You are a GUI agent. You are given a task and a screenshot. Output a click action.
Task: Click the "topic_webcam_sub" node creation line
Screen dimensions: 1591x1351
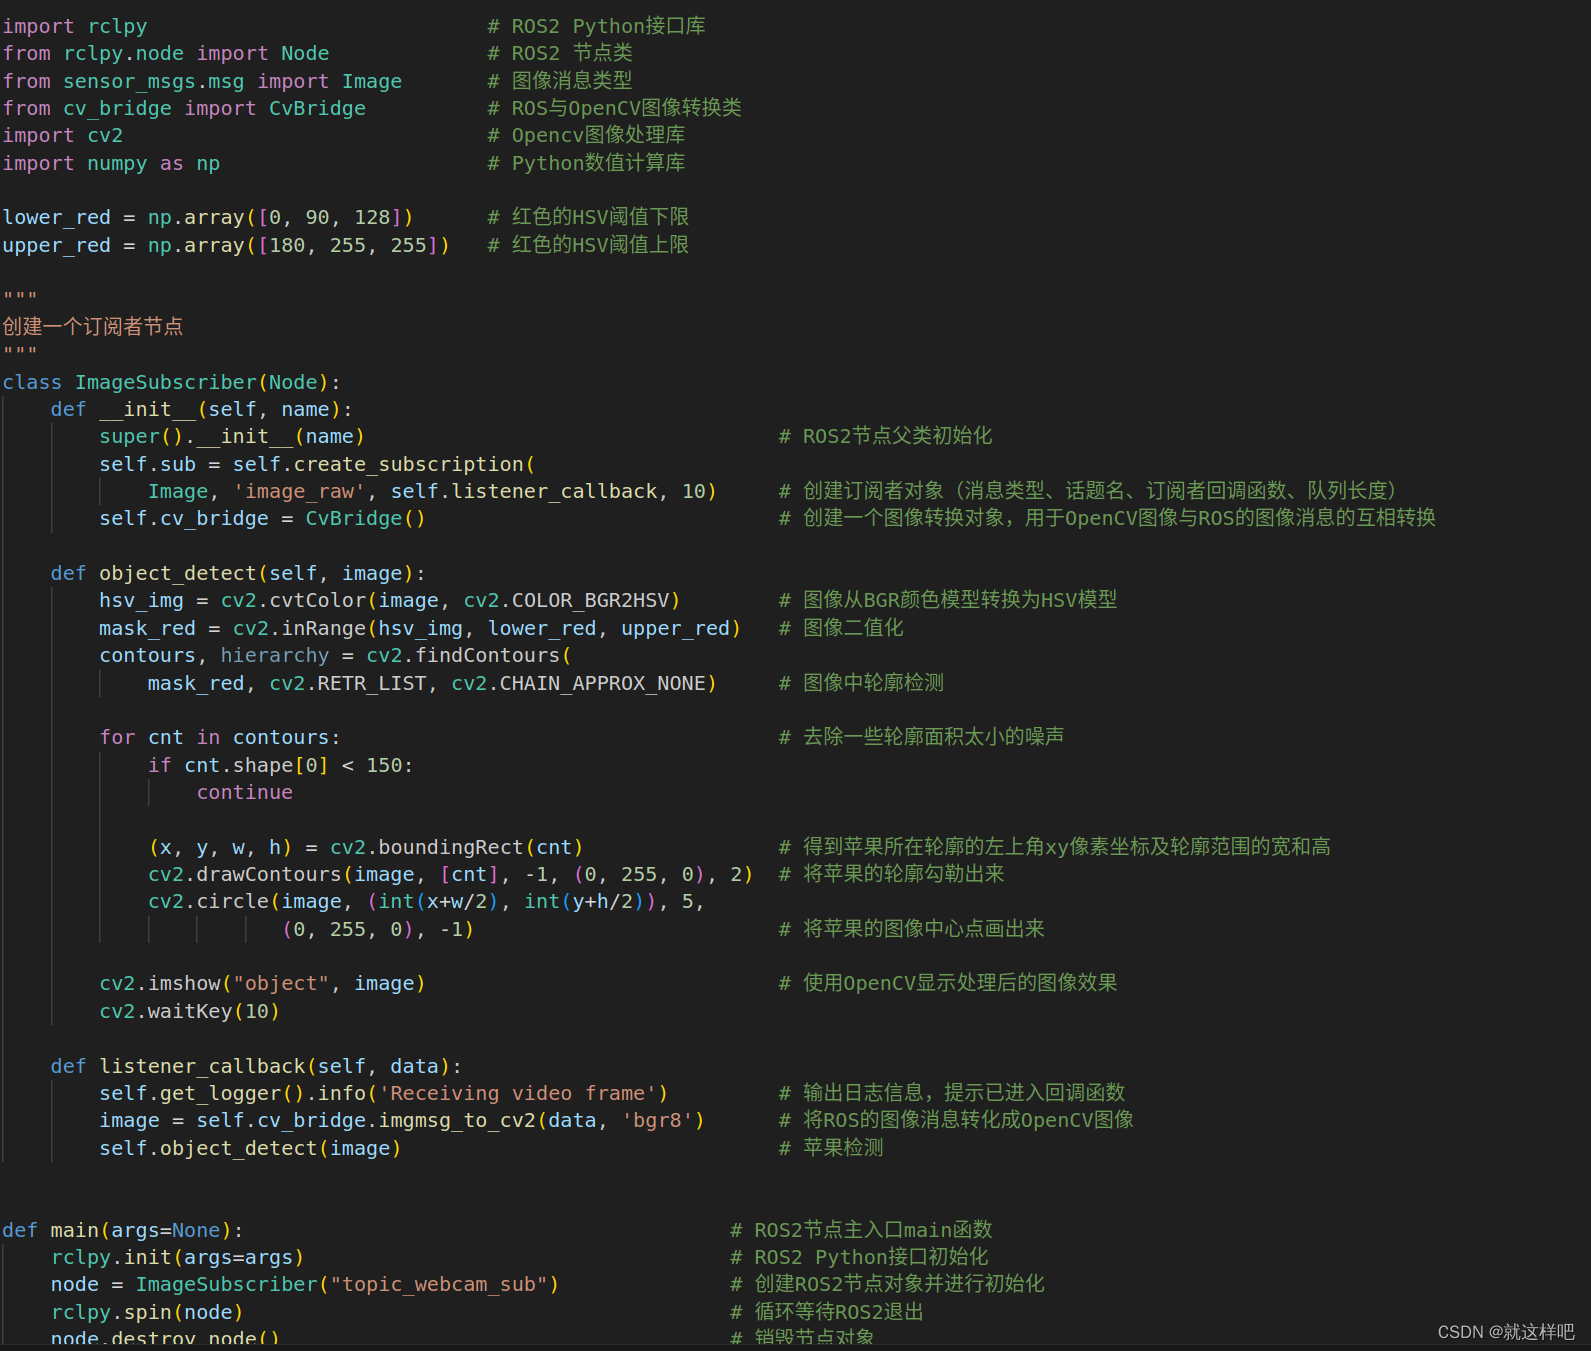pos(305,1284)
